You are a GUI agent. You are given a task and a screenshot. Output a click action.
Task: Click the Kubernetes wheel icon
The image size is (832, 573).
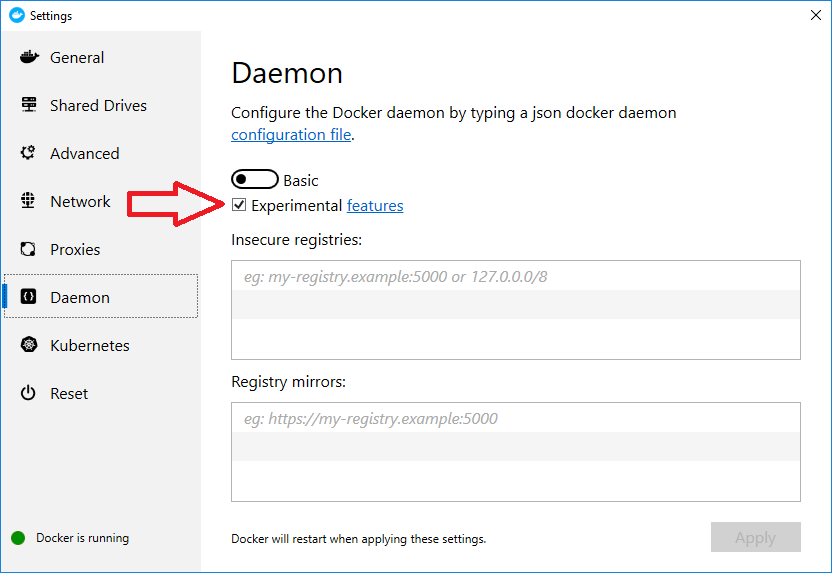click(29, 345)
